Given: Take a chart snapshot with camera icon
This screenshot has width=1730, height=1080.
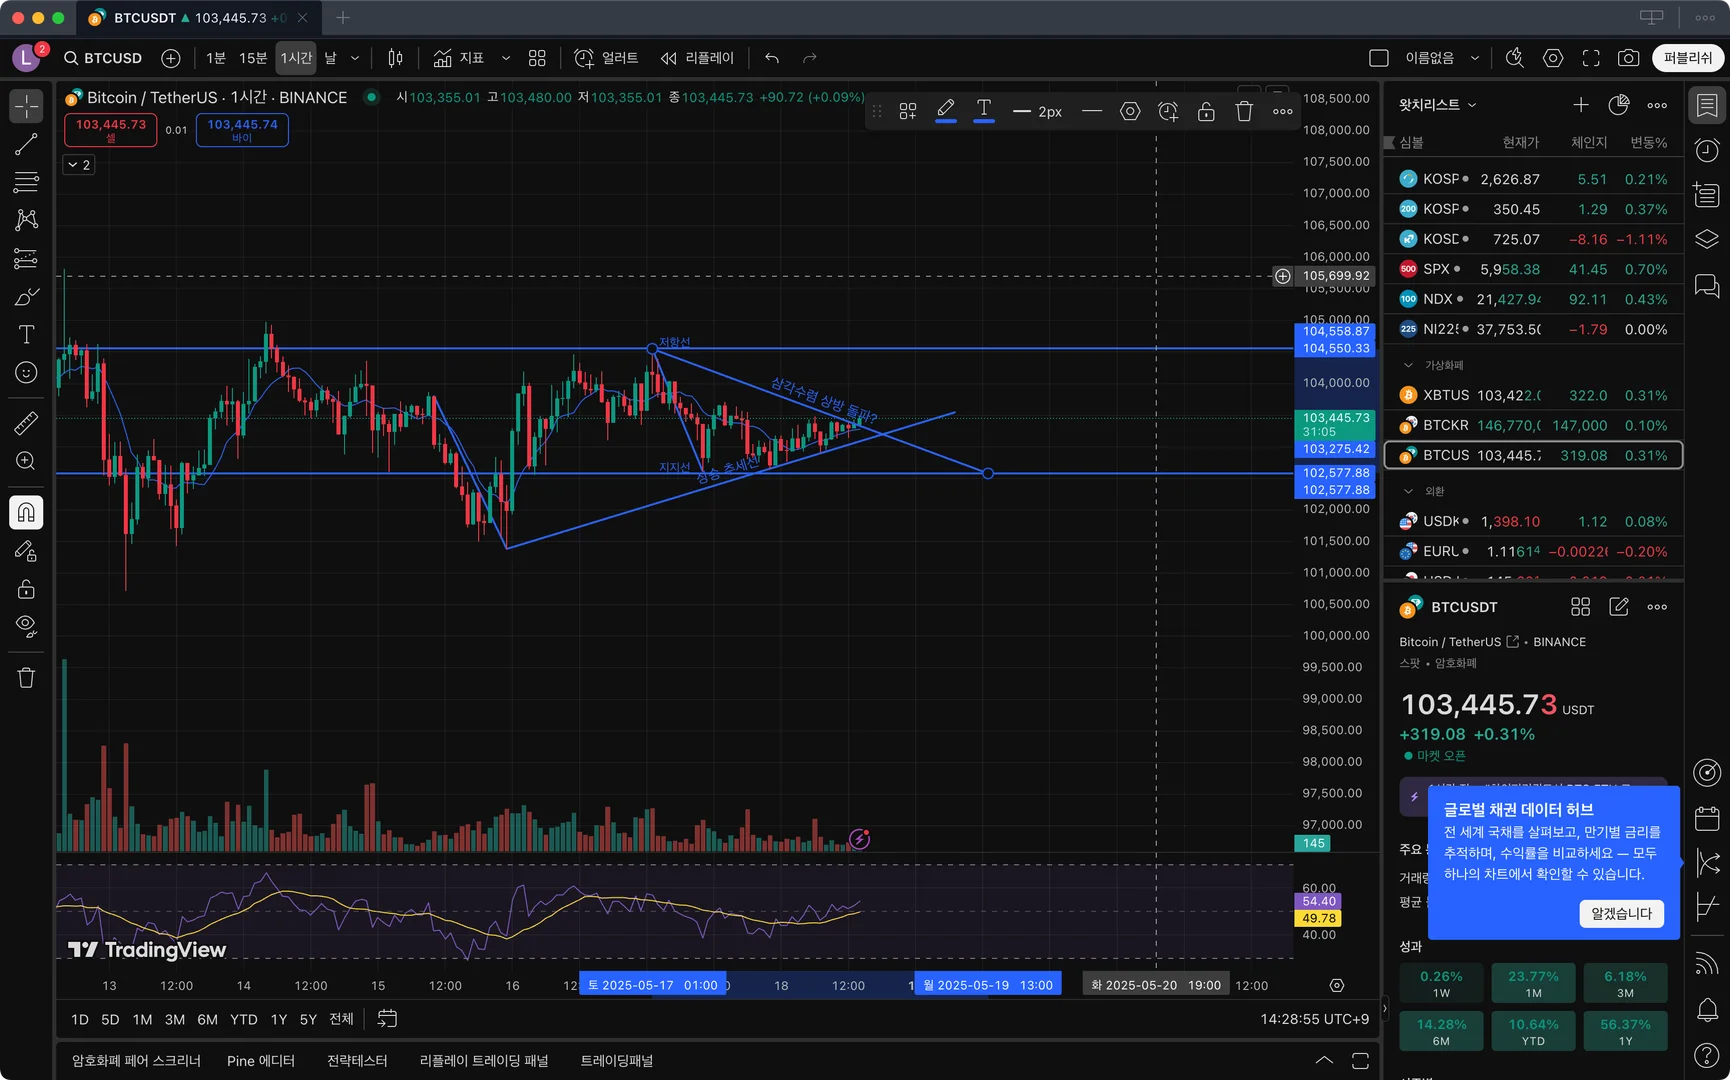Looking at the screenshot, I should click(1629, 58).
